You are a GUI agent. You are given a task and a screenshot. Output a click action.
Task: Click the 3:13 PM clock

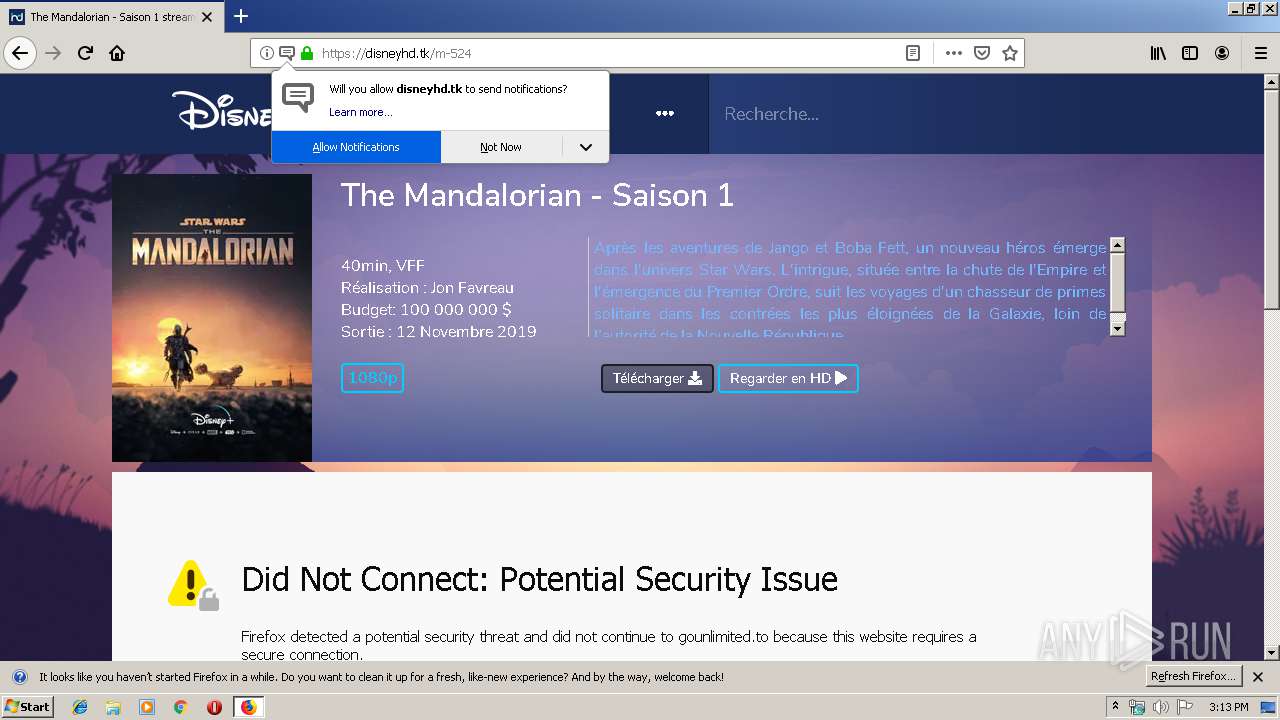1228,707
